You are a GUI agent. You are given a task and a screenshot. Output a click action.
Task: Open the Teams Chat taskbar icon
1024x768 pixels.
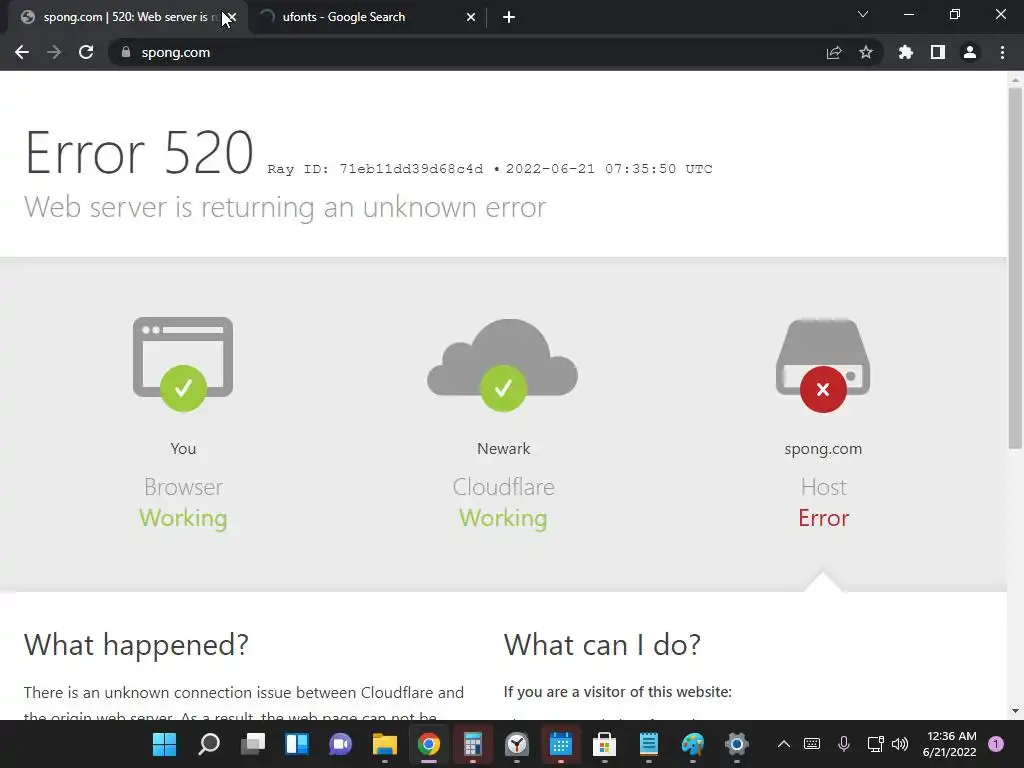[x=340, y=744]
